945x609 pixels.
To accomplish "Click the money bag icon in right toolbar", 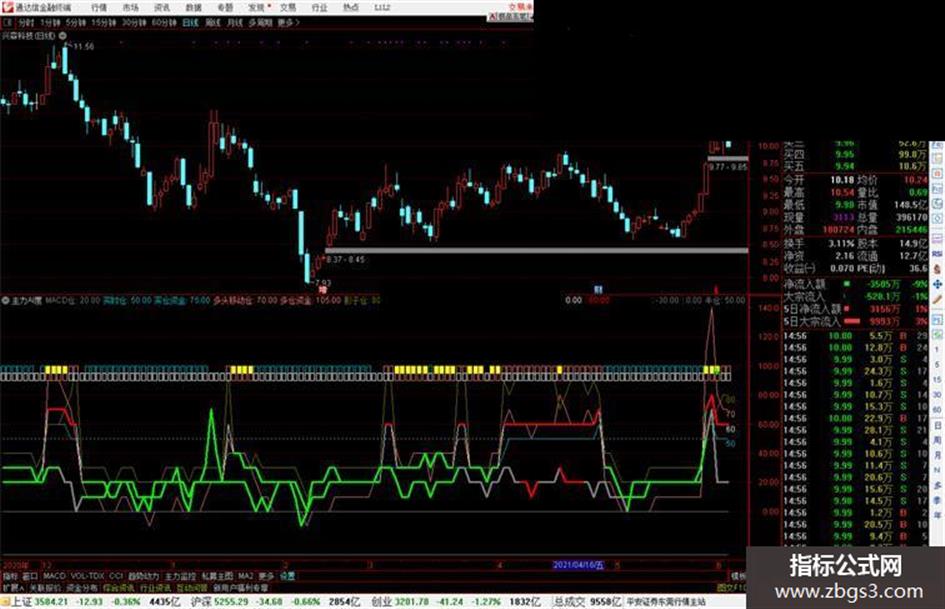I will click(x=937, y=269).
